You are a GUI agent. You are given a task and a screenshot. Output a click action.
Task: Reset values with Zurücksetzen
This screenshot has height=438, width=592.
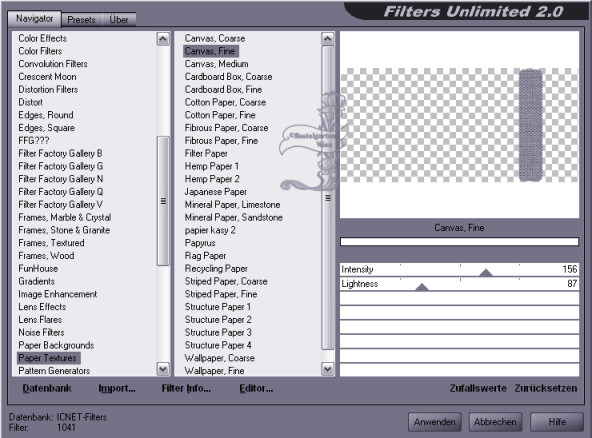[546, 388]
